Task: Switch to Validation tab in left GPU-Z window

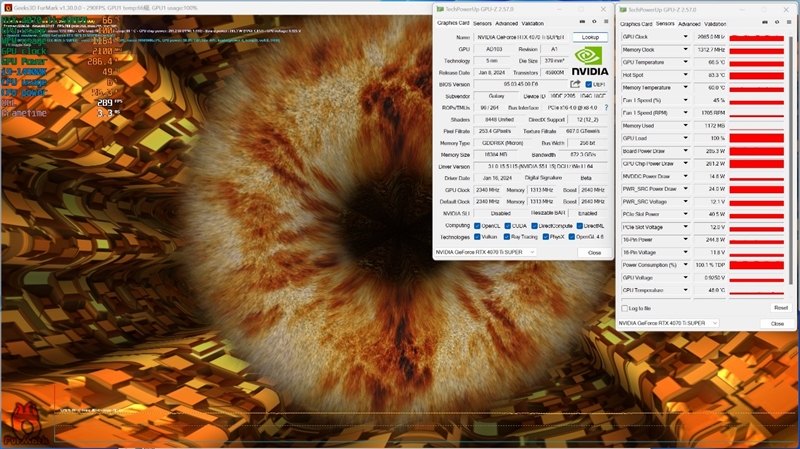Action: (532, 23)
